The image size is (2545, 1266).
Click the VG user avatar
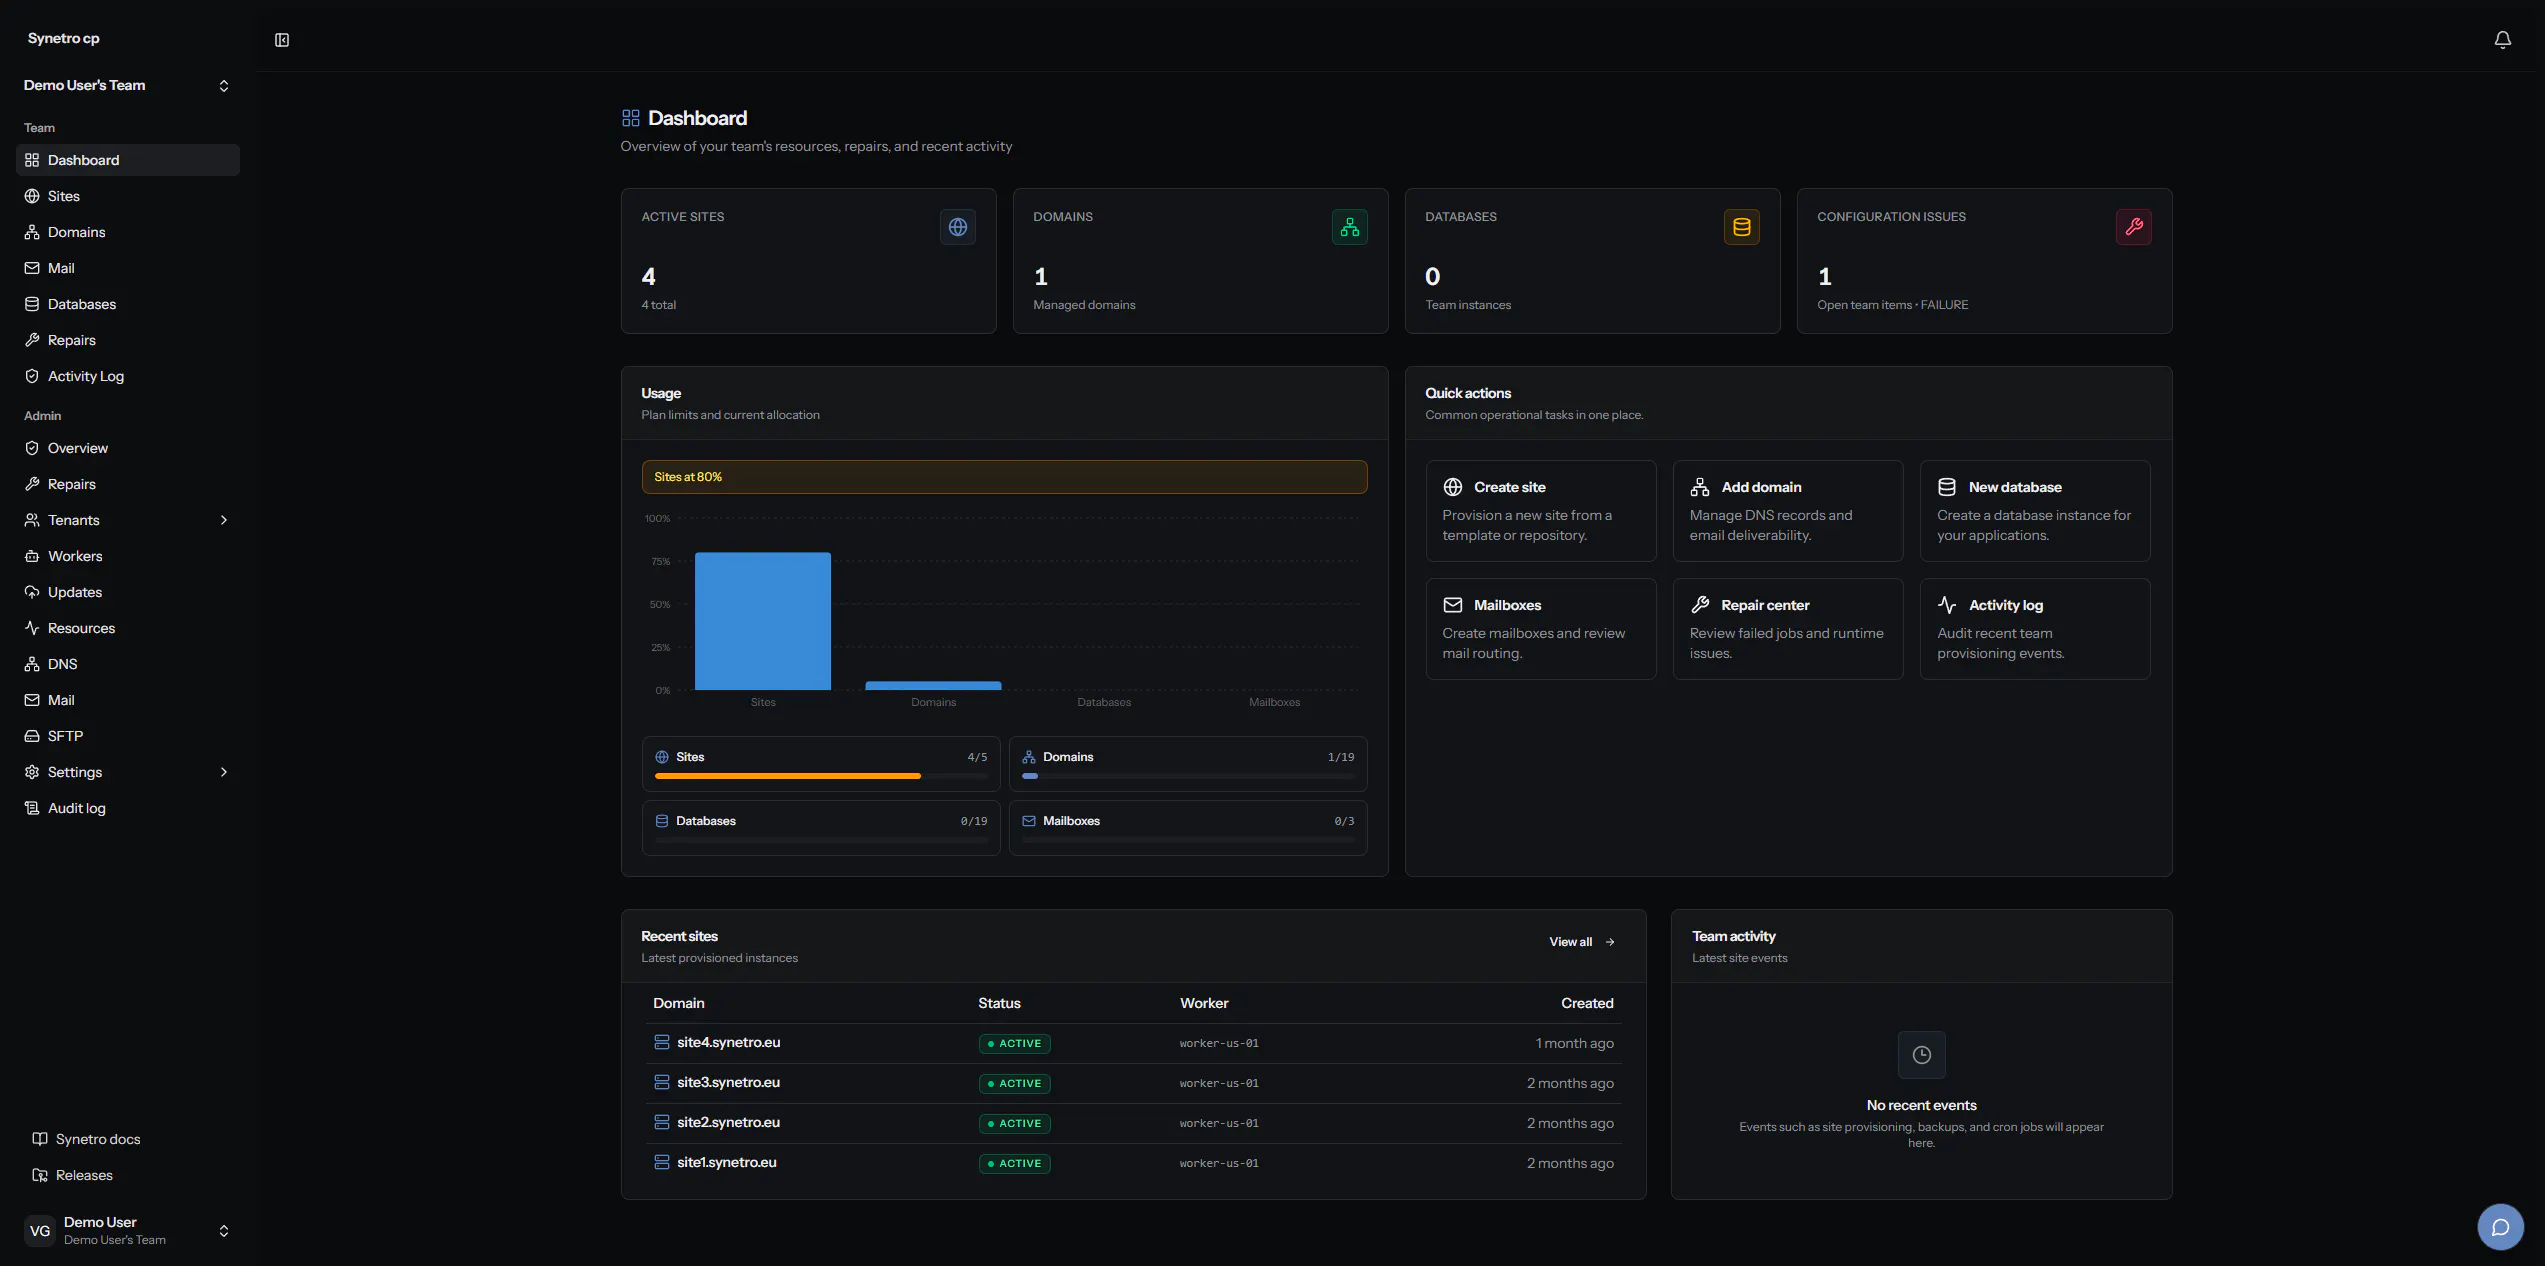[40, 1231]
